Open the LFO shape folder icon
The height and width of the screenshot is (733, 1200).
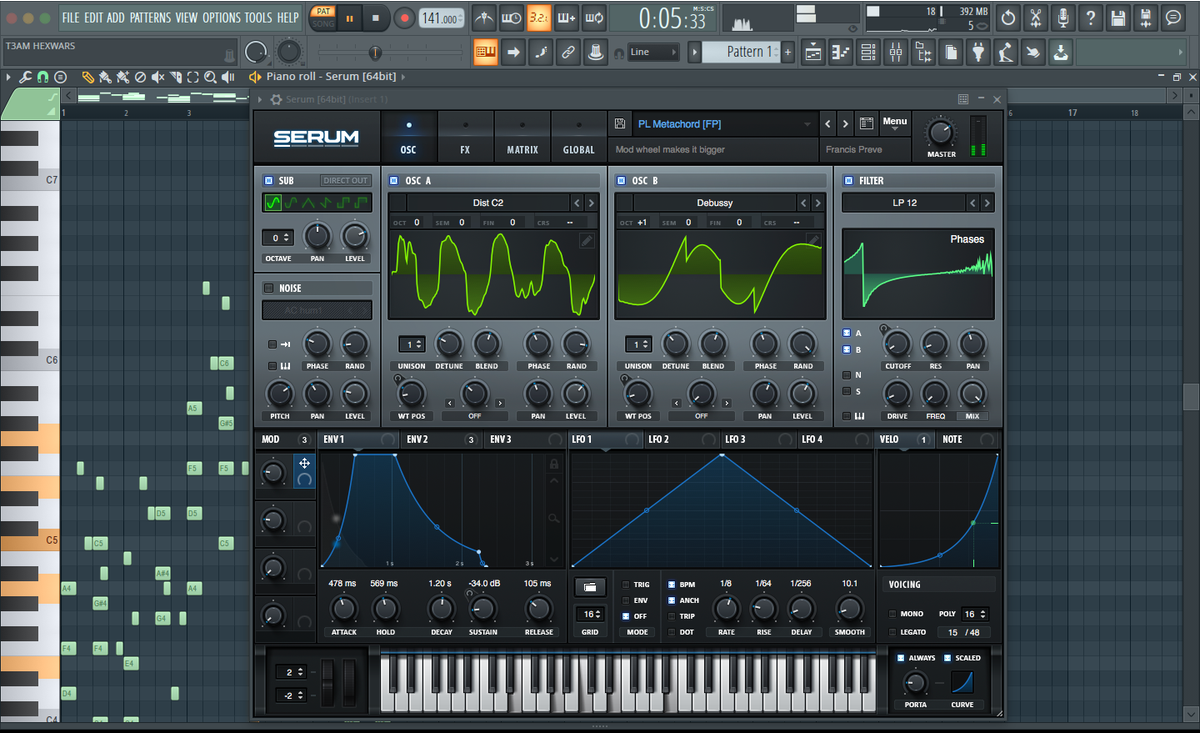coord(589,587)
